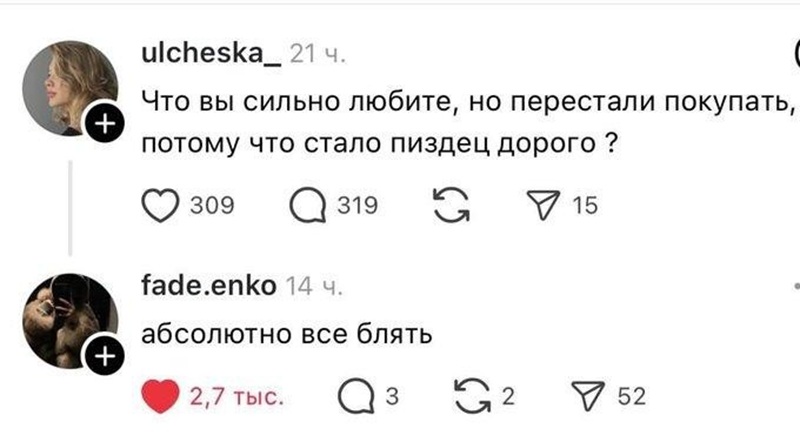Follow ulcheska_ using plus badge on avatar
800x442 pixels.
(x=105, y=124)
